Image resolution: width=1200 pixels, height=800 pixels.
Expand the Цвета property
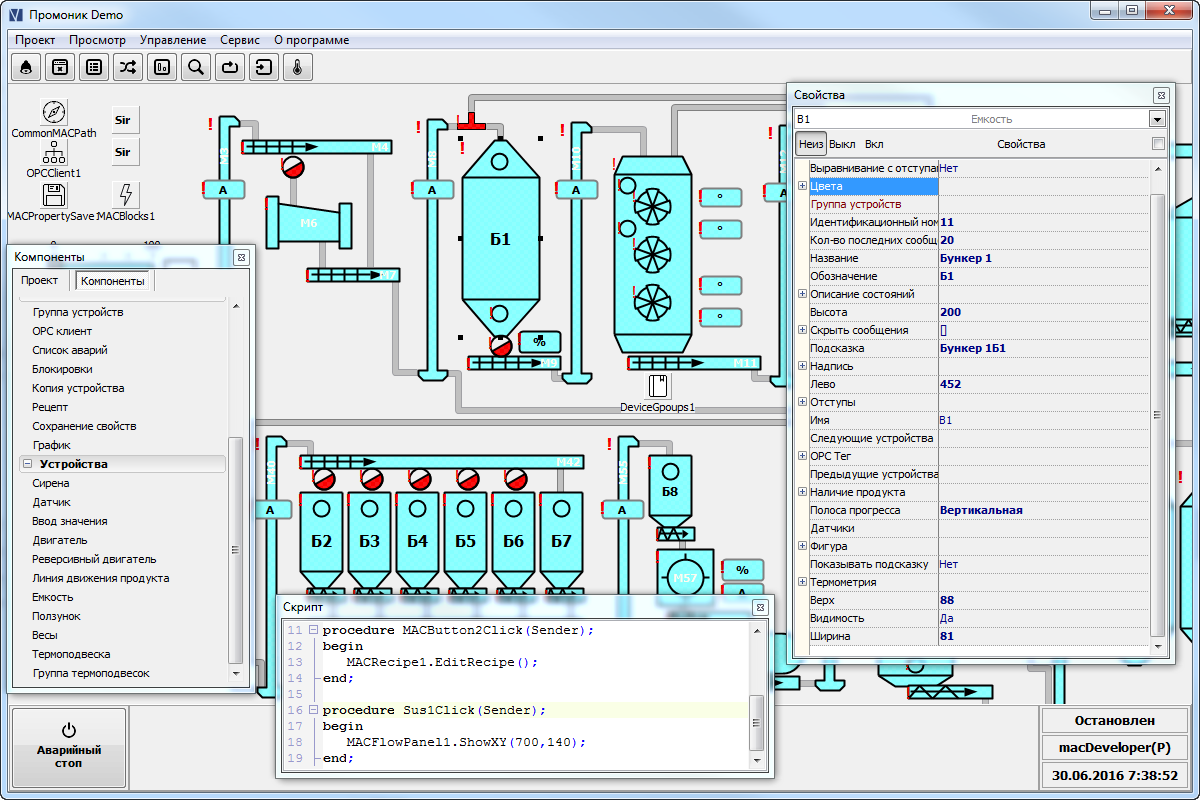click(802, 186)
